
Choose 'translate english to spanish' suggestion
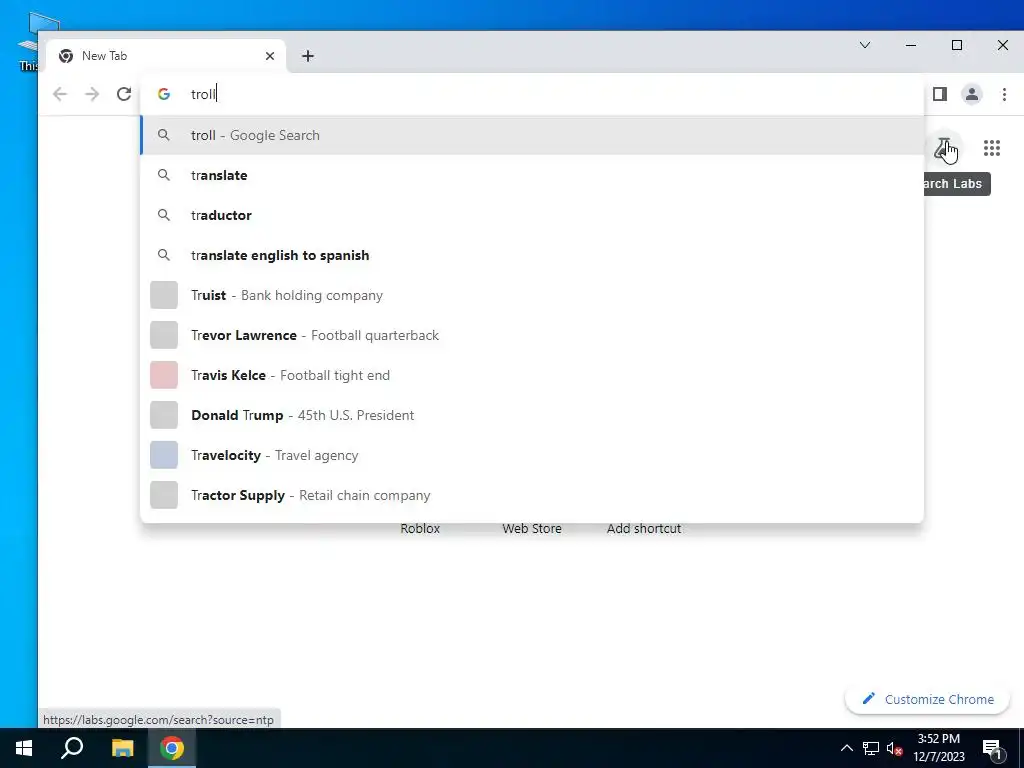[x=532, y=255]
